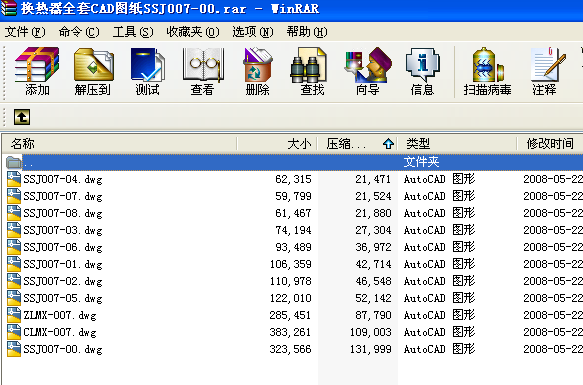Screen dimensions: 583x385
Task: Click the WinRAR title bar books icon
Action: click(9, 8)
